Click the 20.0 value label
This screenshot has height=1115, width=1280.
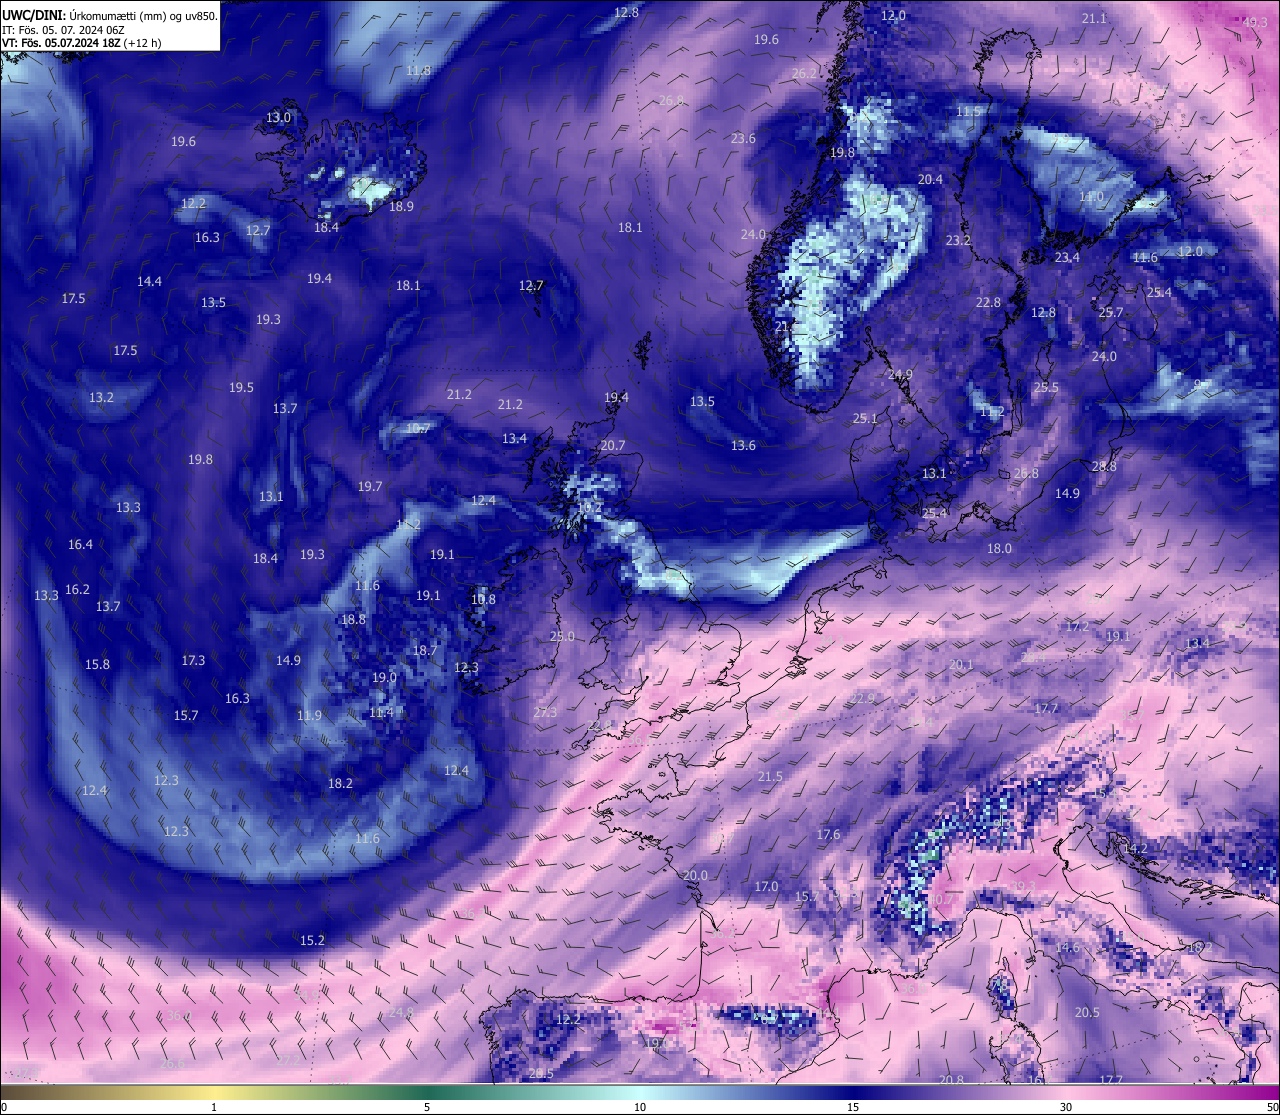695,876
